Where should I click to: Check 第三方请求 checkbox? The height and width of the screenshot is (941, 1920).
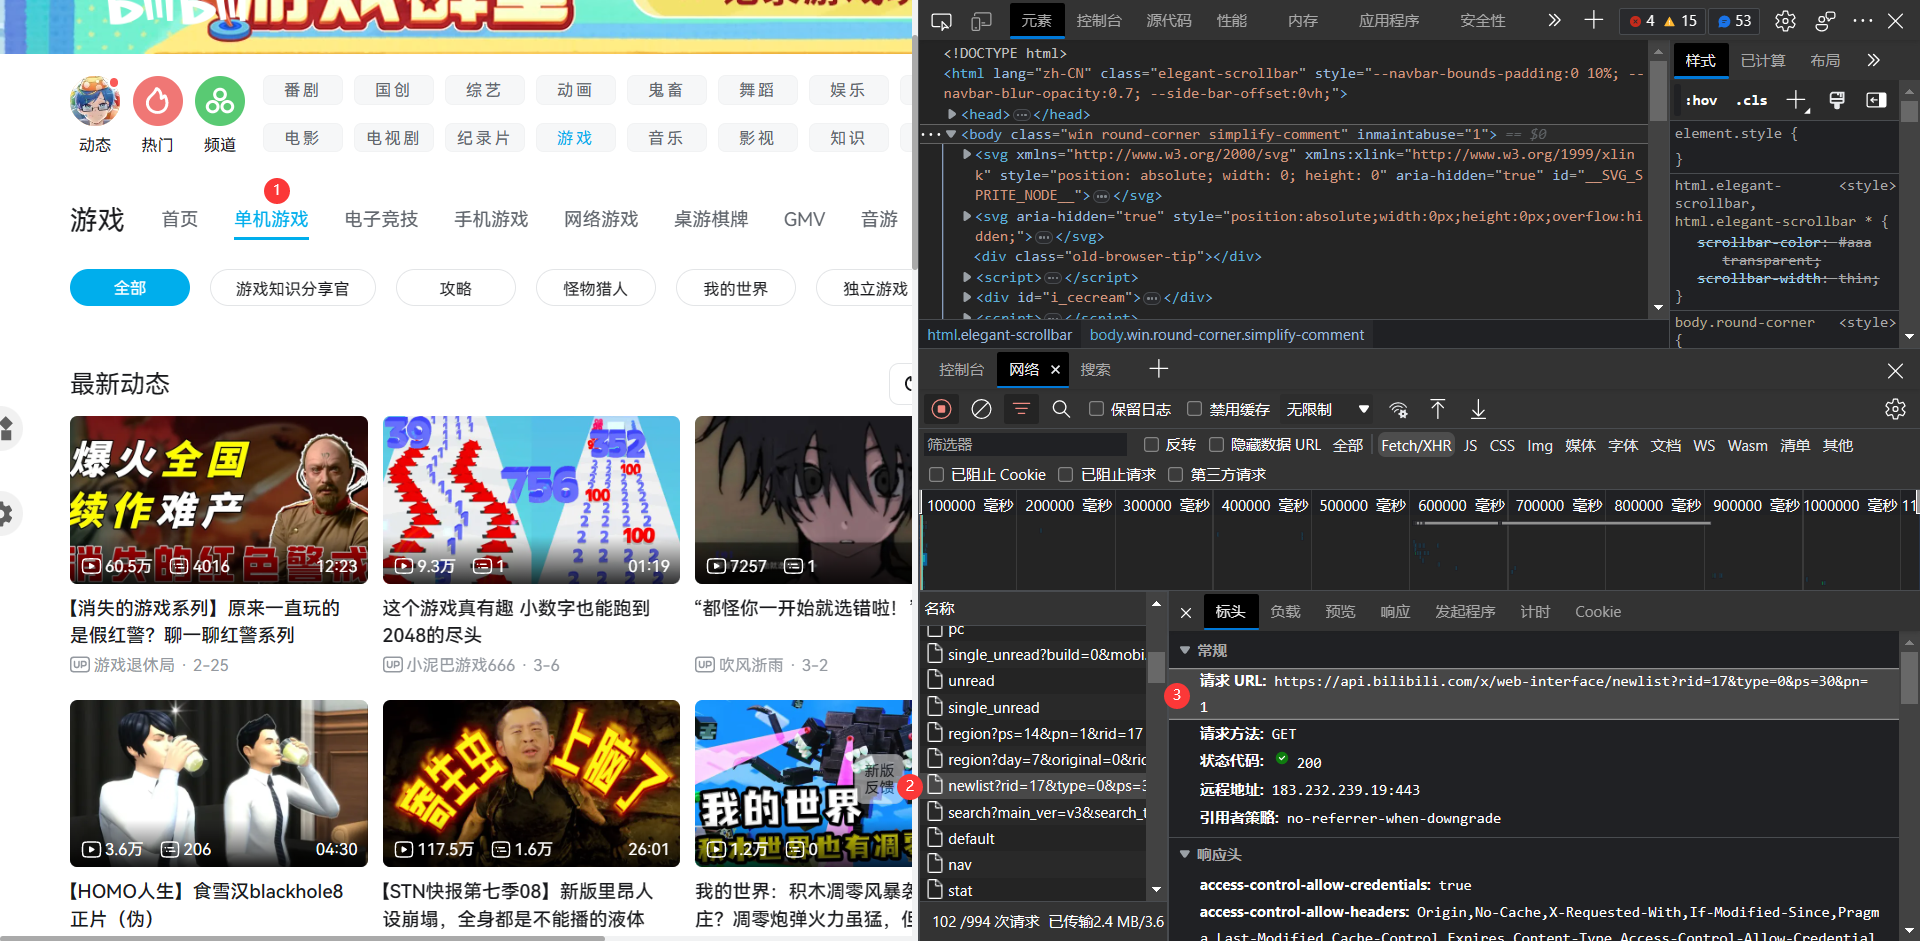1175,474
